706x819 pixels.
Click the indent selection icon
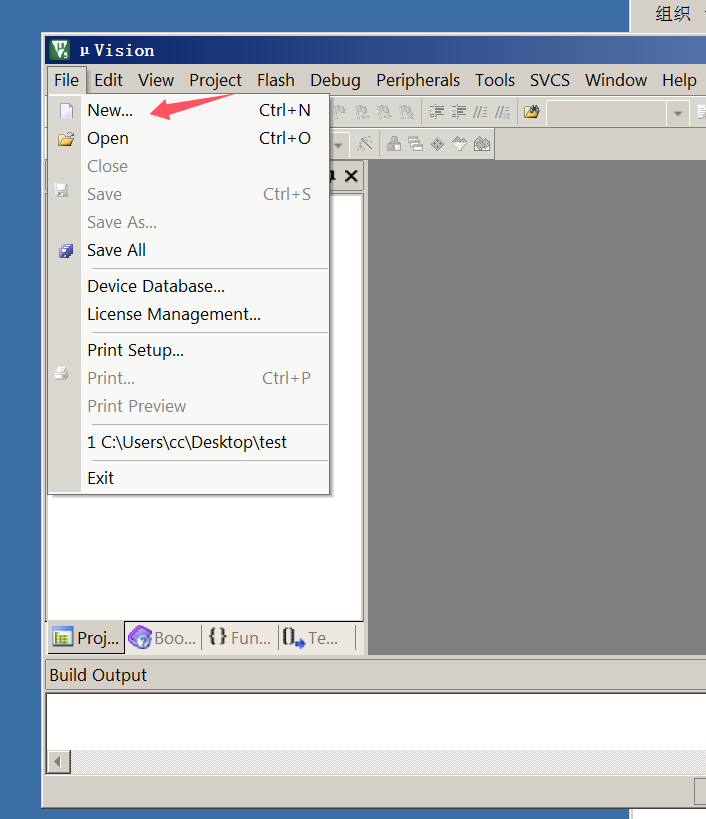436,112
